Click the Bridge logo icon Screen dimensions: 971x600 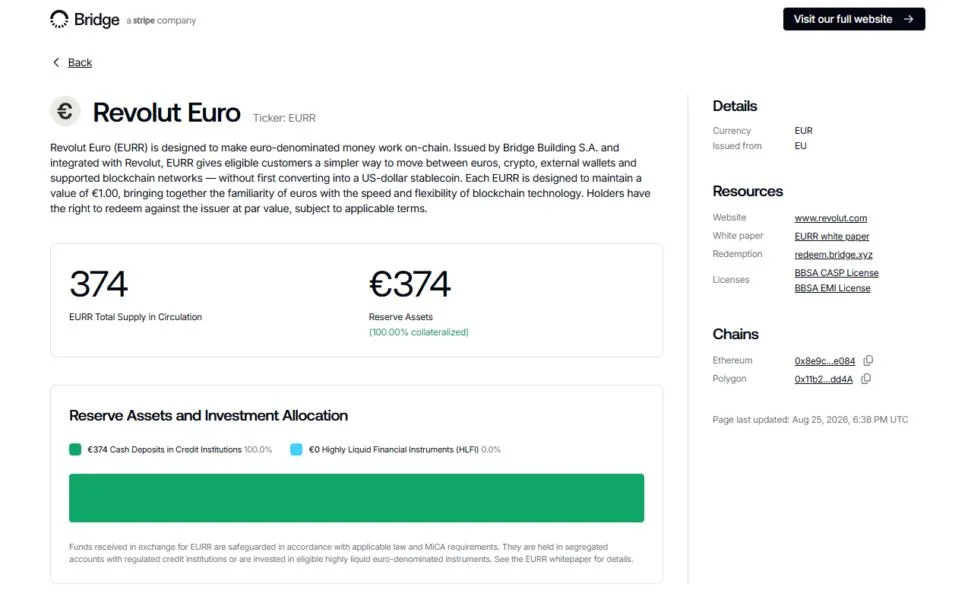[x=59, y=19]
